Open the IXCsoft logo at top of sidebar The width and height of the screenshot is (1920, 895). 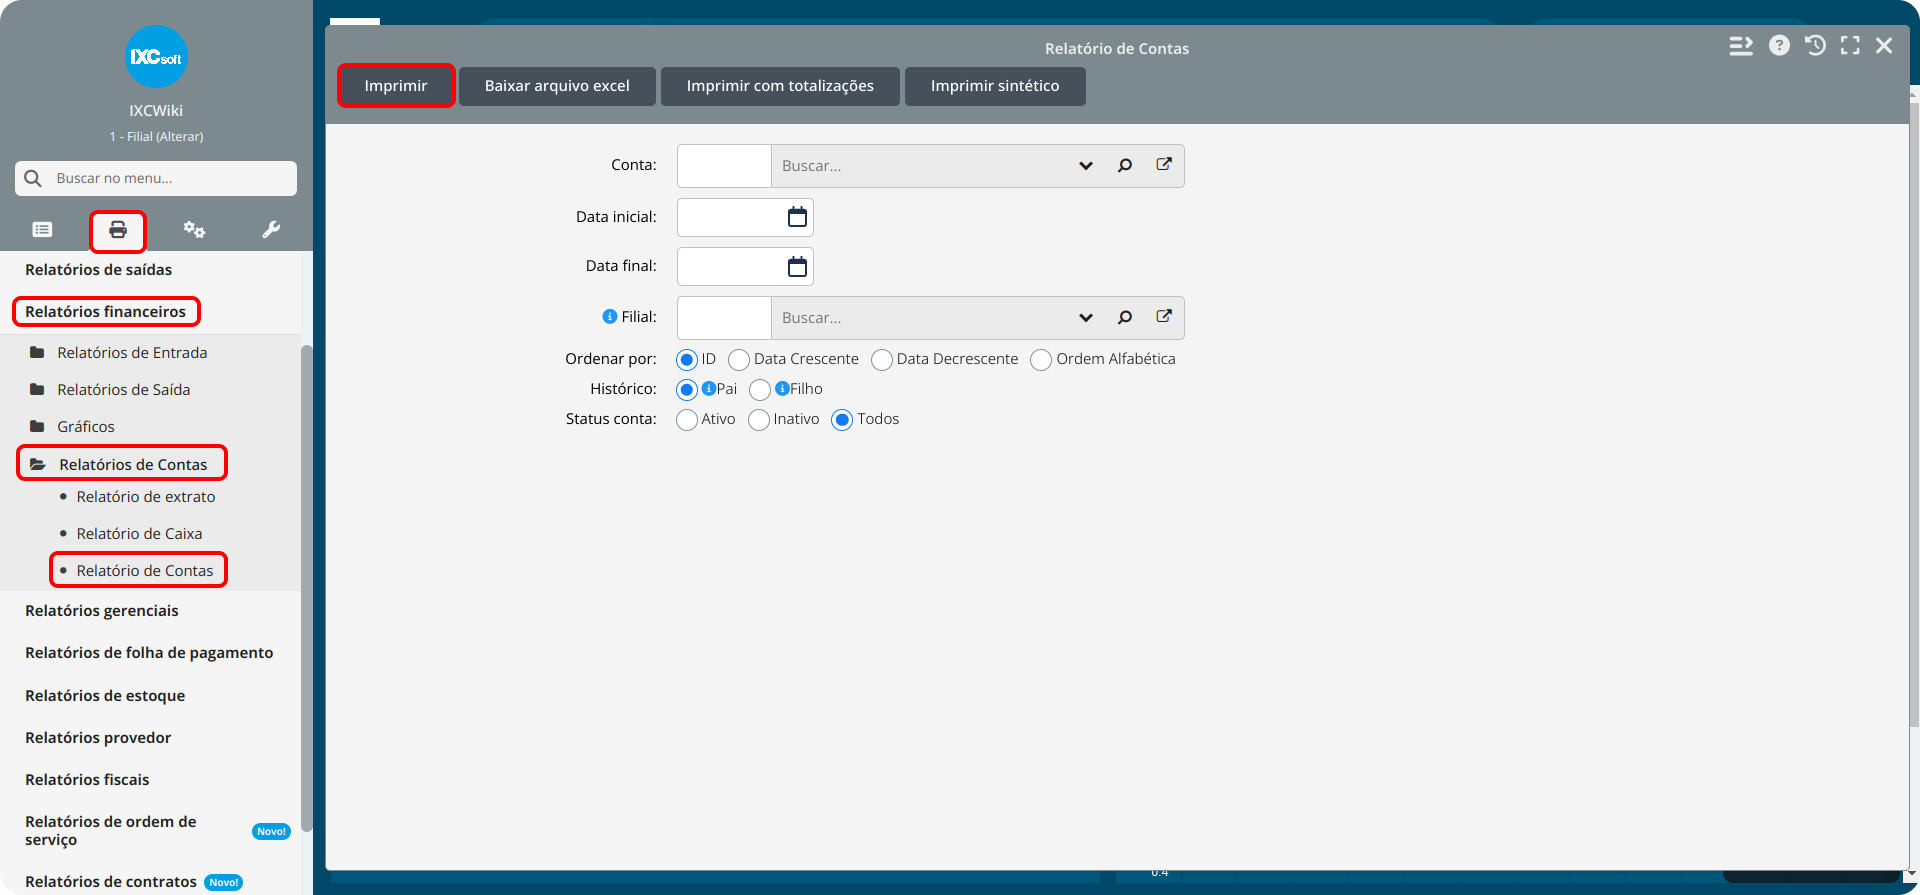(x=156, y=57)
